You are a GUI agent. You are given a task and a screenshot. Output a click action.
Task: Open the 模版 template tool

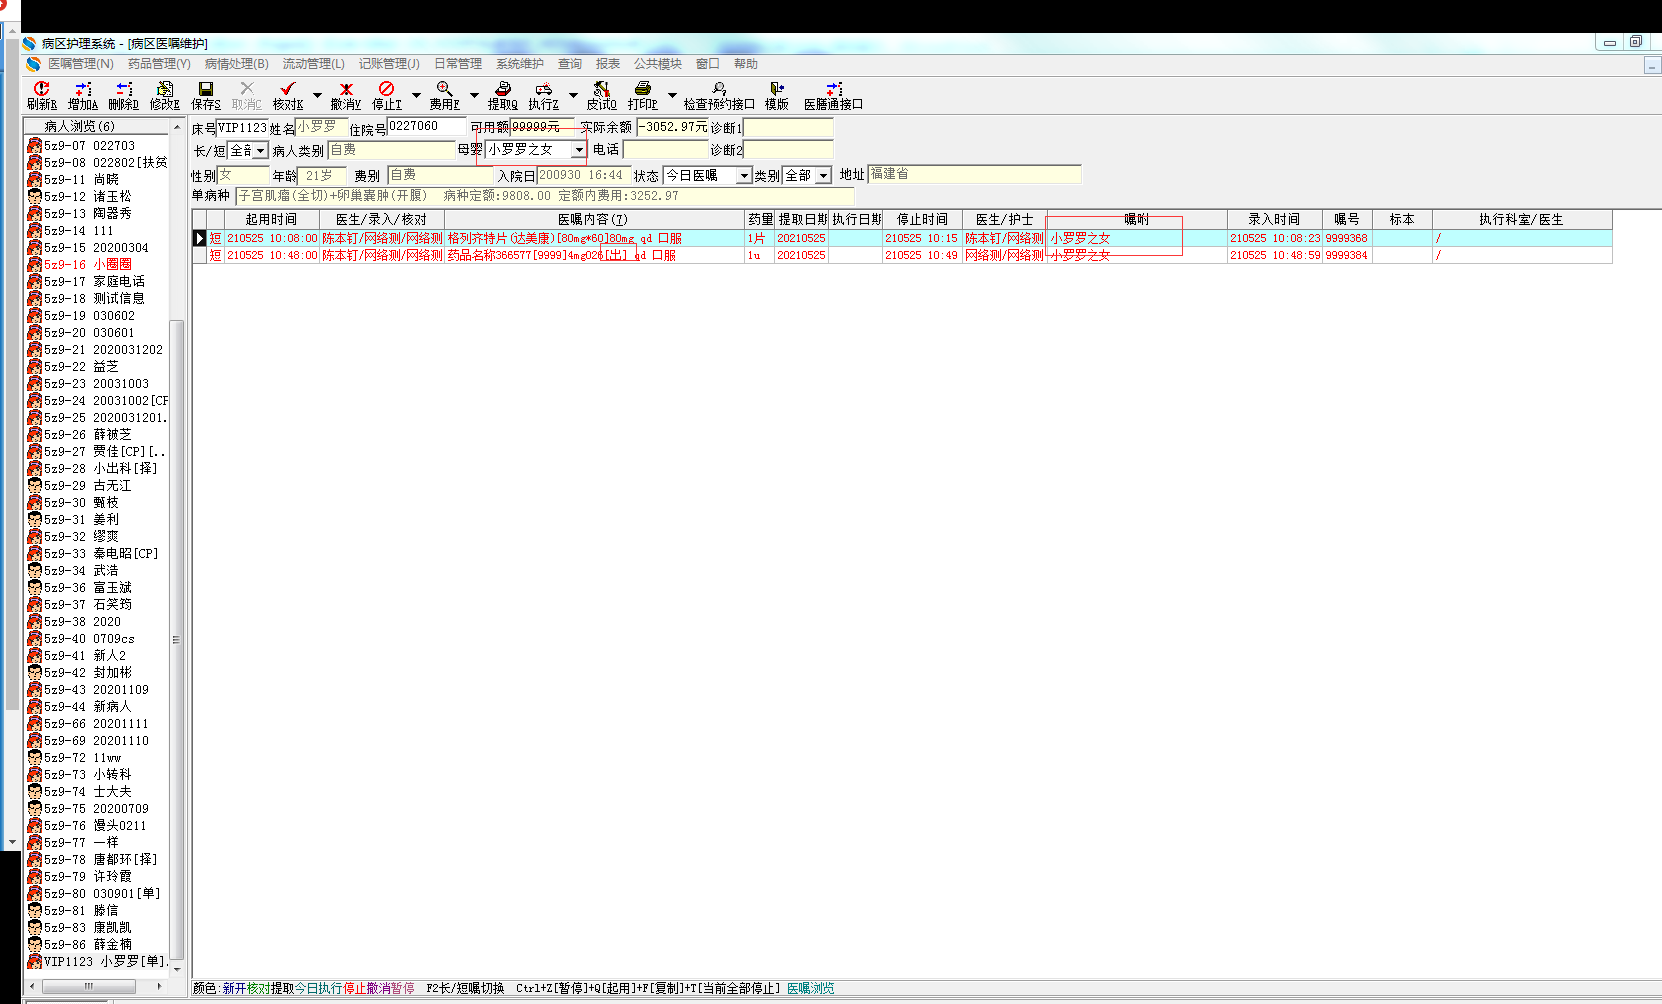click(x=777, y=95)
